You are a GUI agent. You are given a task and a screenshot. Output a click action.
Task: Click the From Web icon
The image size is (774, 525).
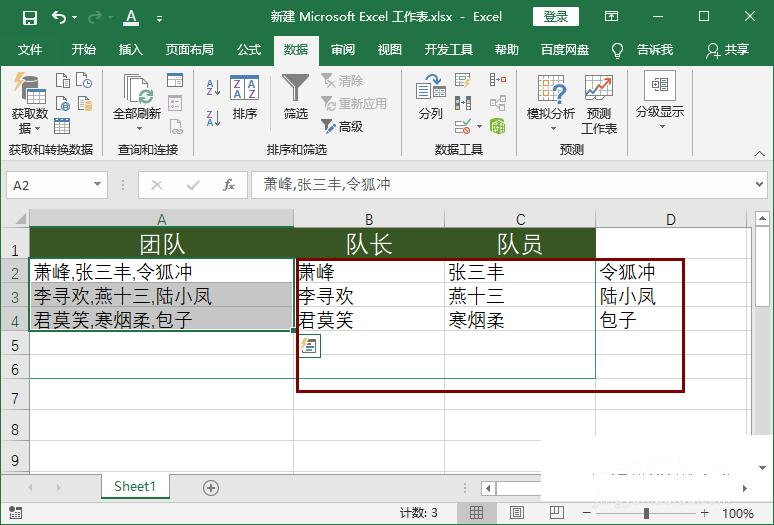point(63,103)
